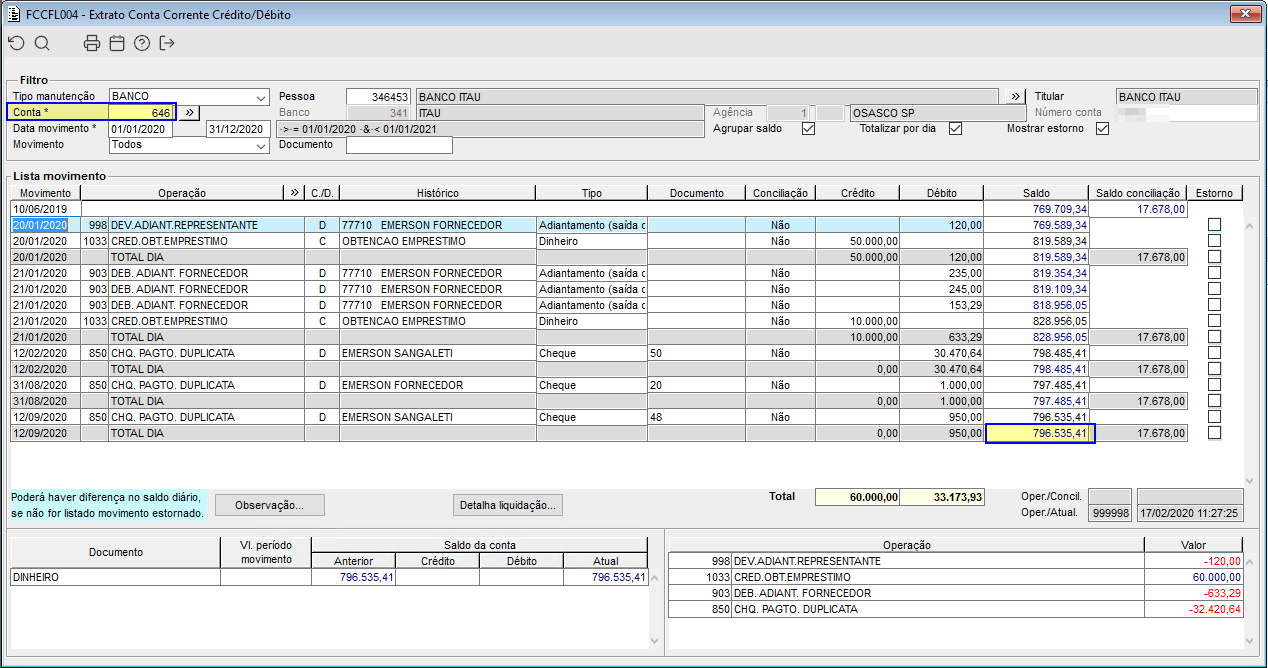This screenshot has height=668, width=1268.
Task: Open help via question mark icon
Action: pyautogui.click(x=142, y=43)
